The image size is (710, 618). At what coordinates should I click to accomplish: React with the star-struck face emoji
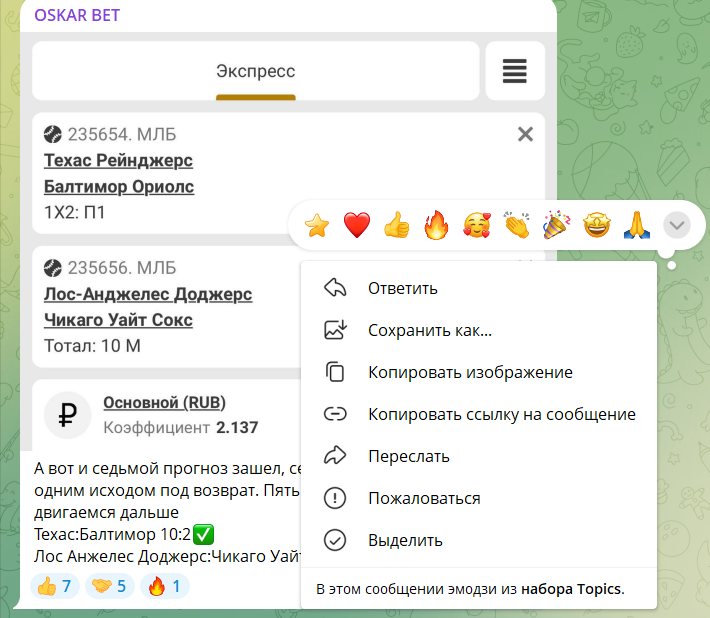click(x=595, y=226)
